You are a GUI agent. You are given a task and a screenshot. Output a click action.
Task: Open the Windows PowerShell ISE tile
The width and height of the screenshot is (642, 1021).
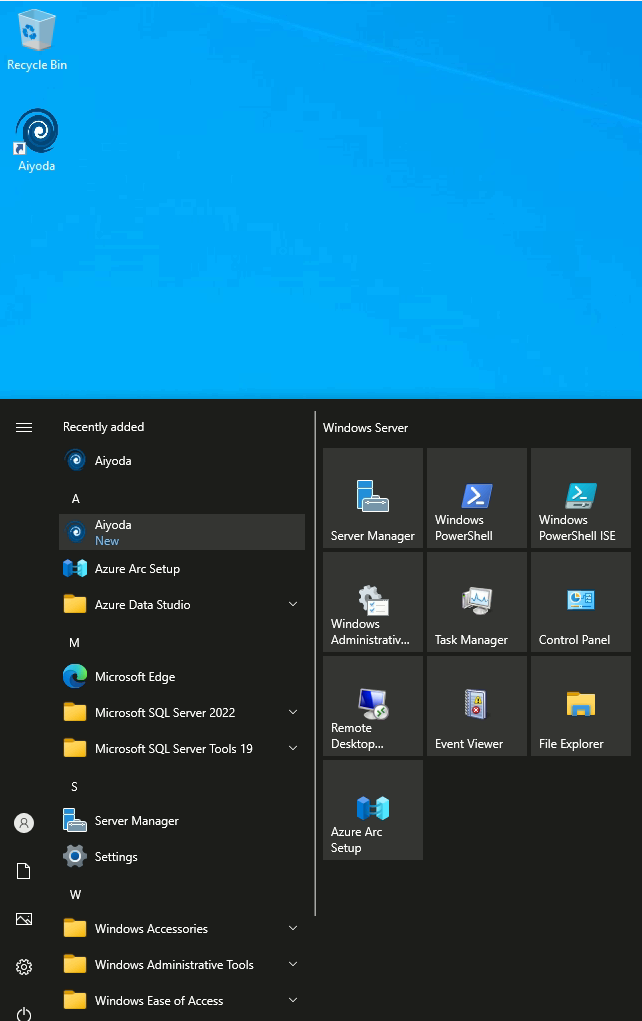point(581,498)
